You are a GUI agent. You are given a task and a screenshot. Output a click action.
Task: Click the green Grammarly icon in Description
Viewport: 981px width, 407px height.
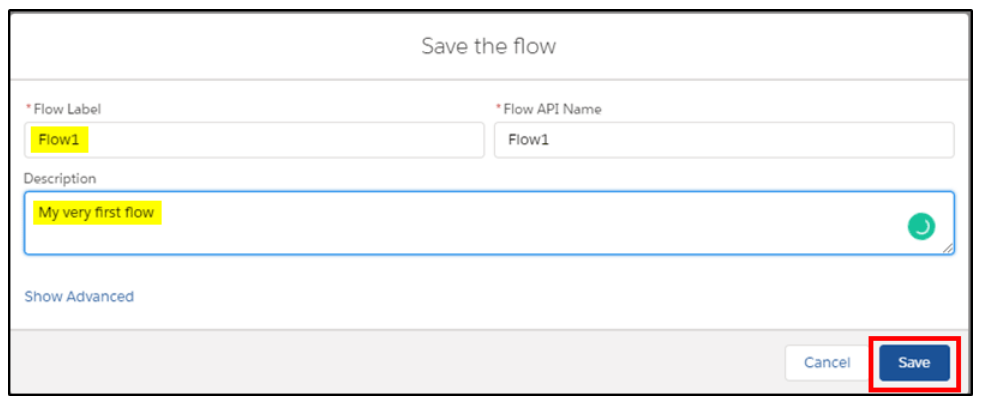921,227
